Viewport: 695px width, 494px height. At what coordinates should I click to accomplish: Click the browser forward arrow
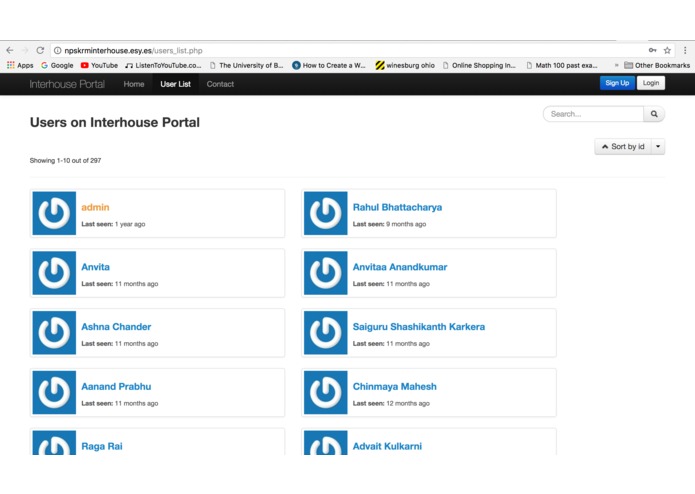(25, 51)
